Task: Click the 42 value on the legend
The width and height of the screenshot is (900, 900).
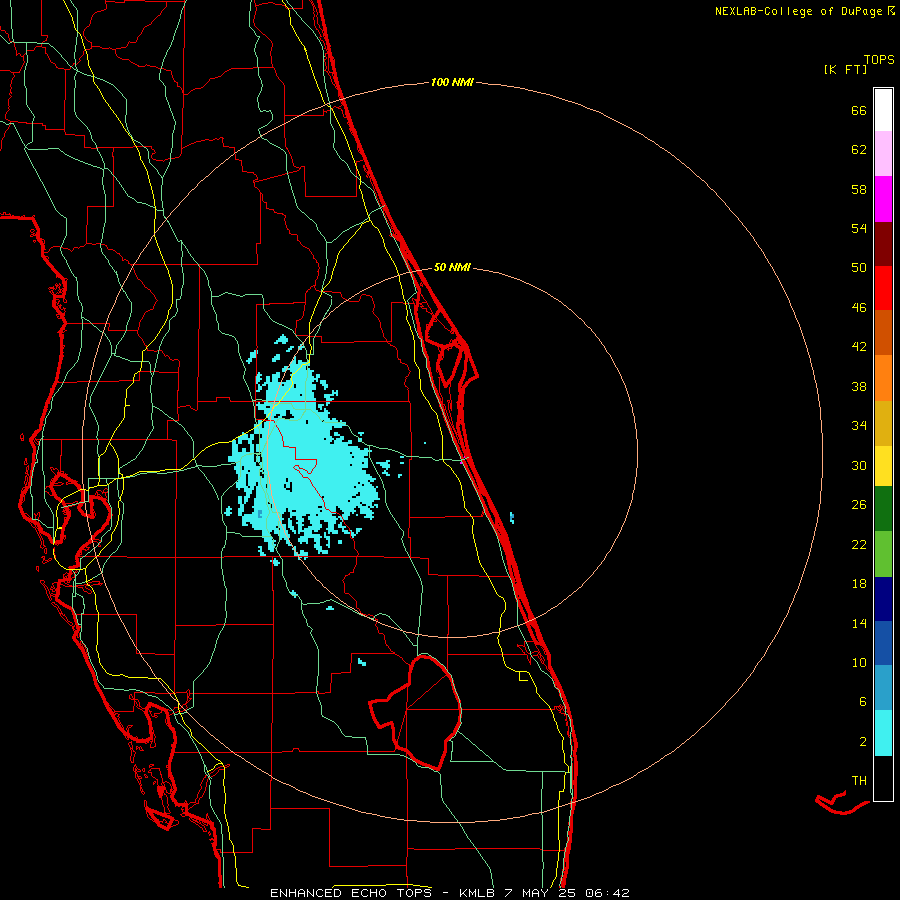Action: [x=859, y=346]
